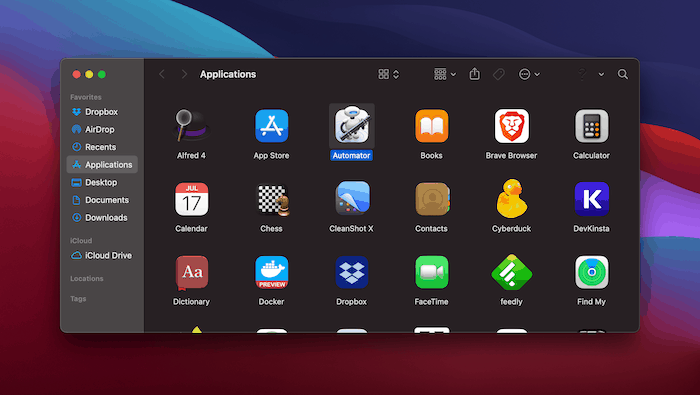Select the Dictionary app icon
The image size is (700, 395).
tap(191, 272)
